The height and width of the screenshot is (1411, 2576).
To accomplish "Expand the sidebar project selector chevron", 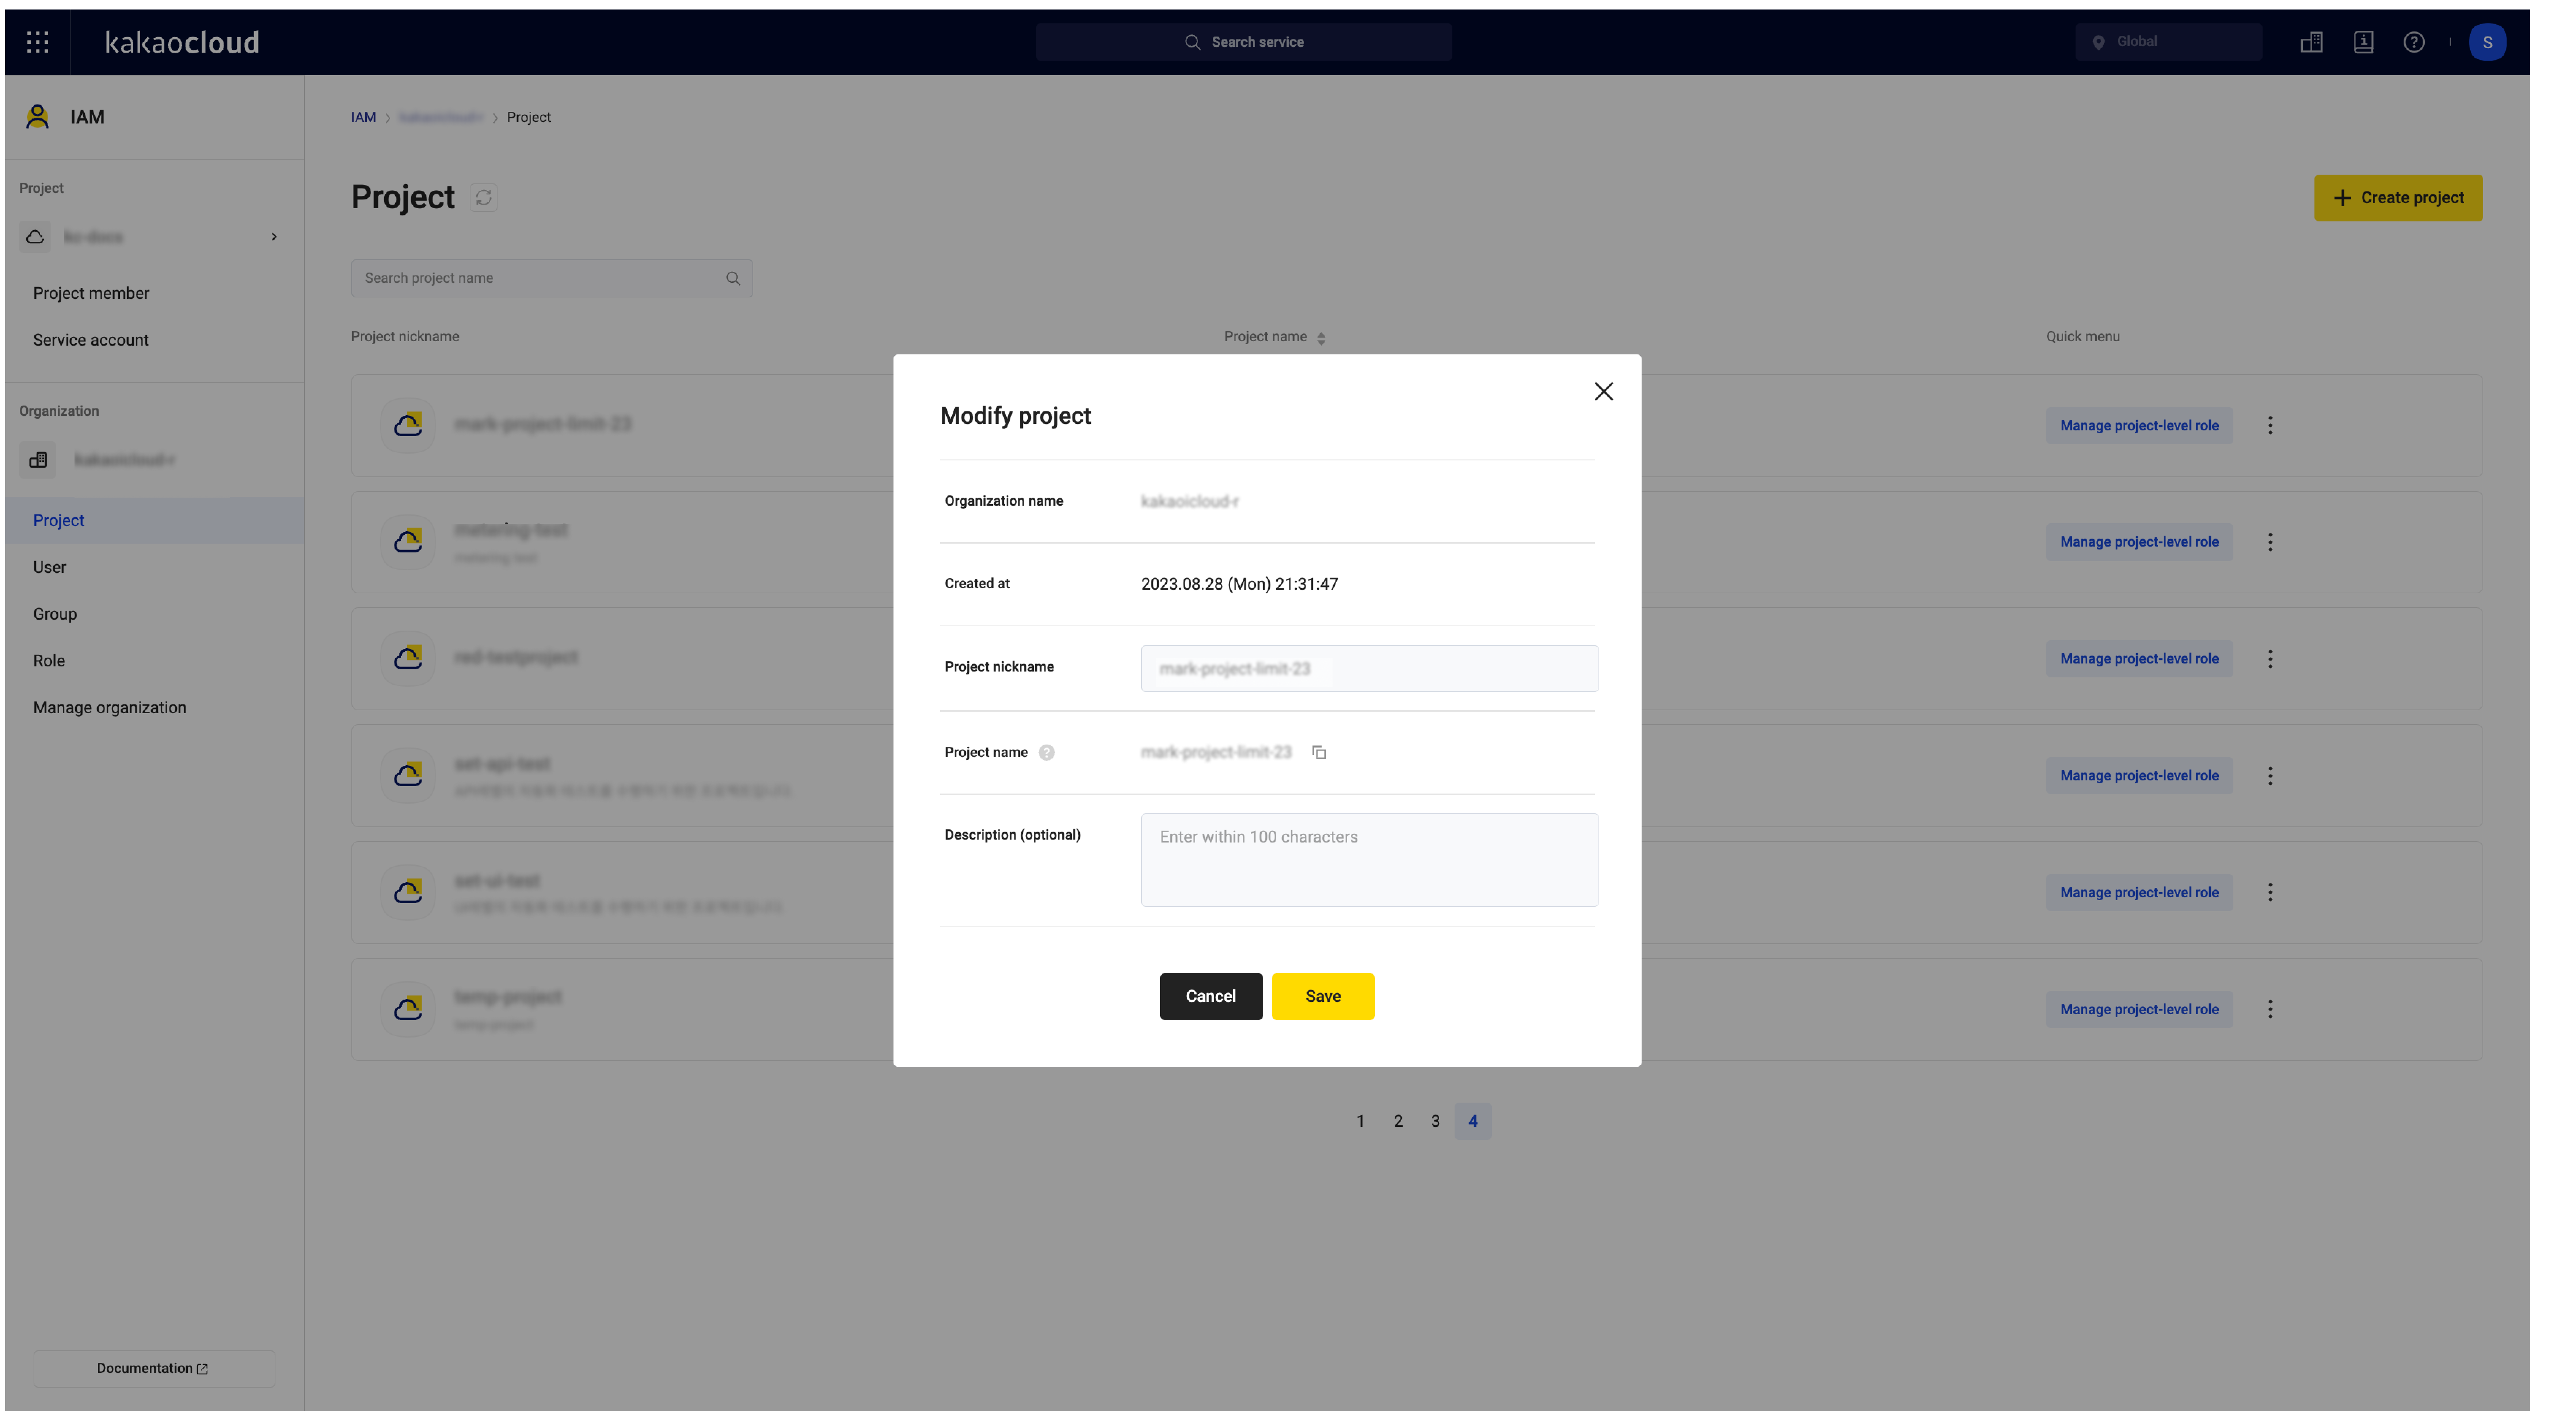I will [274, 237].
